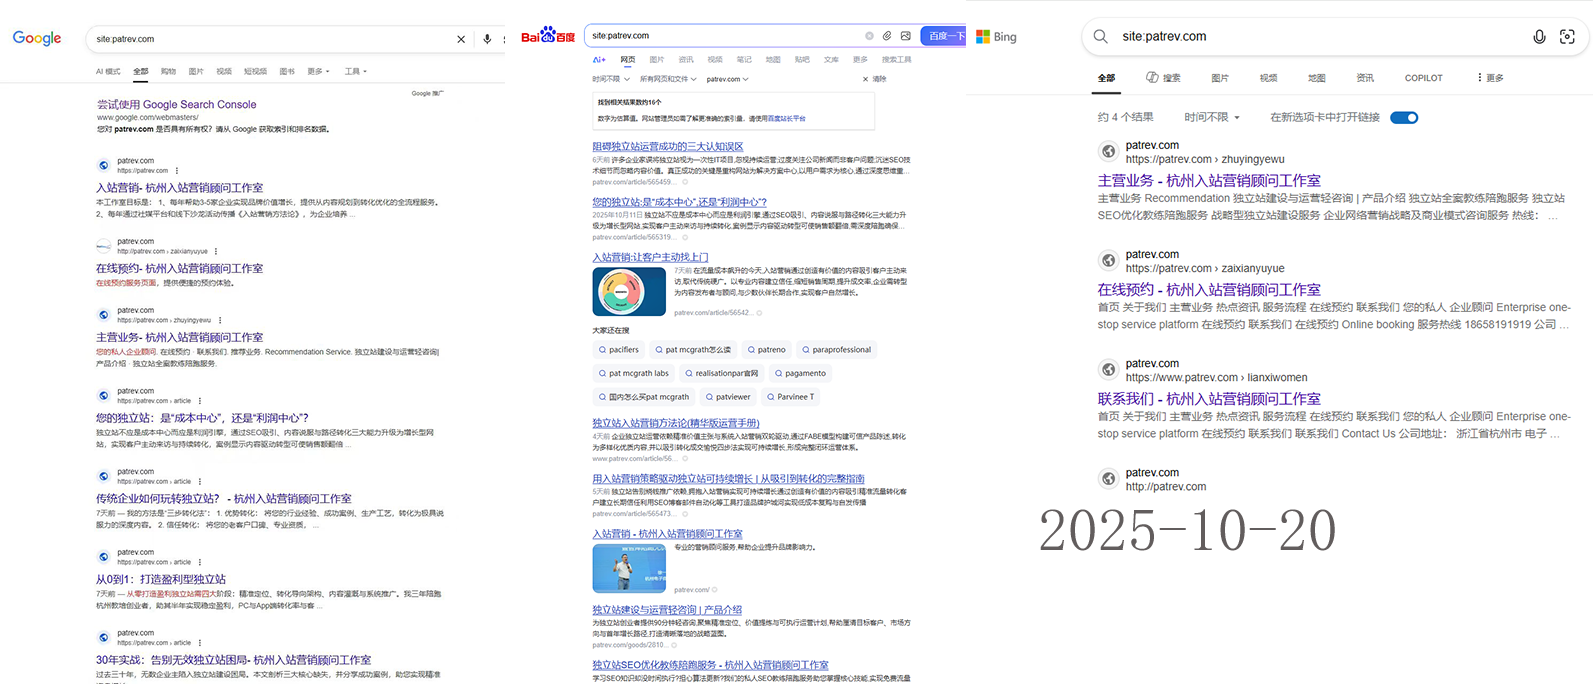Viewport: 1594px width, 687px height.
Task: Clear Baidu search box with round X
Action: pos(869,36)
